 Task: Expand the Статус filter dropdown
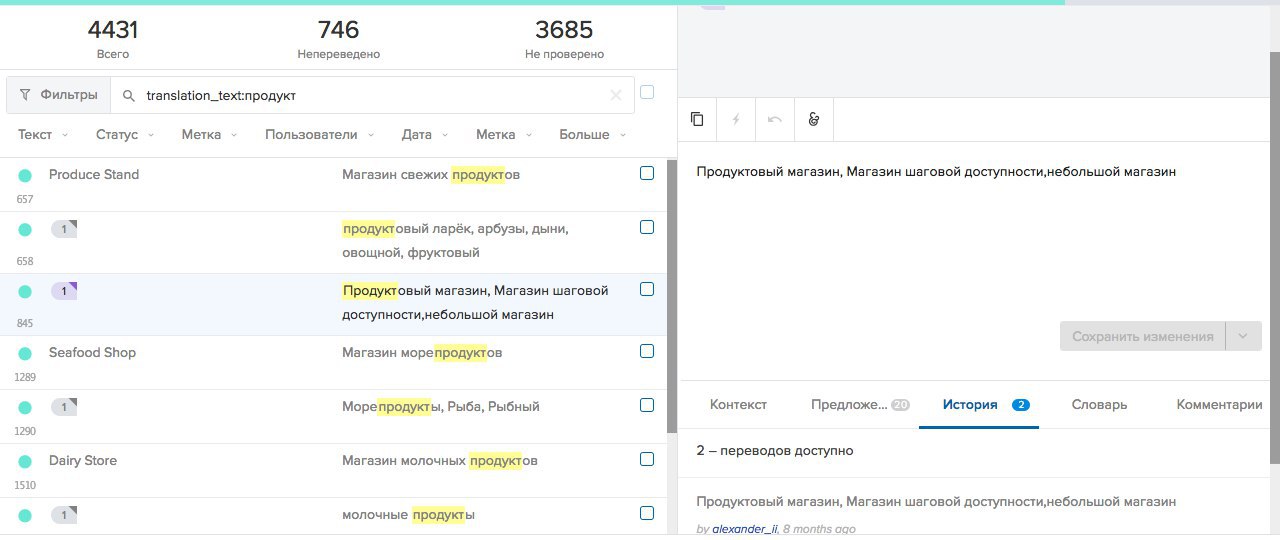125,134
